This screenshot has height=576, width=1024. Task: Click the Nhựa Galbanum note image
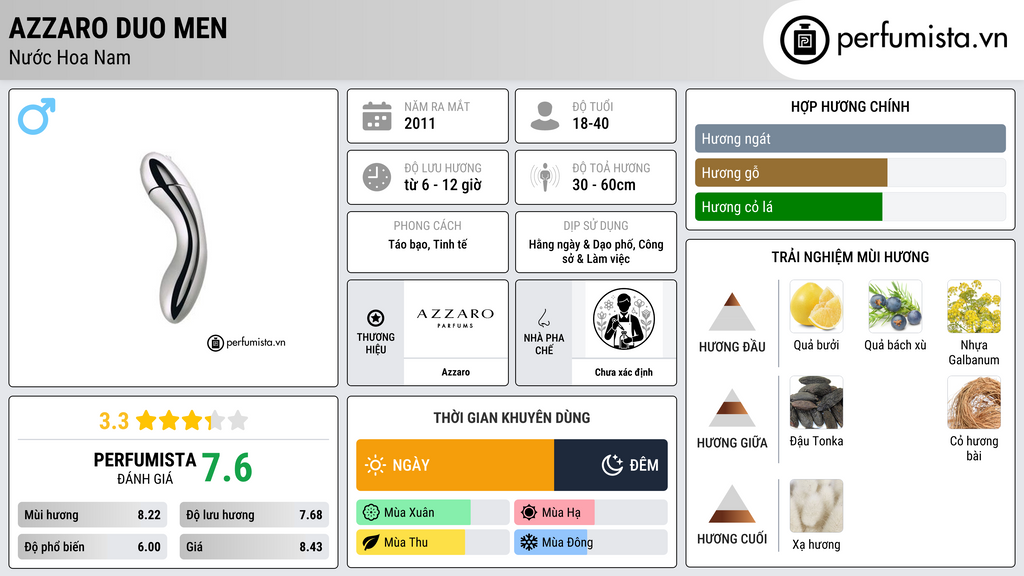[974, 306]
